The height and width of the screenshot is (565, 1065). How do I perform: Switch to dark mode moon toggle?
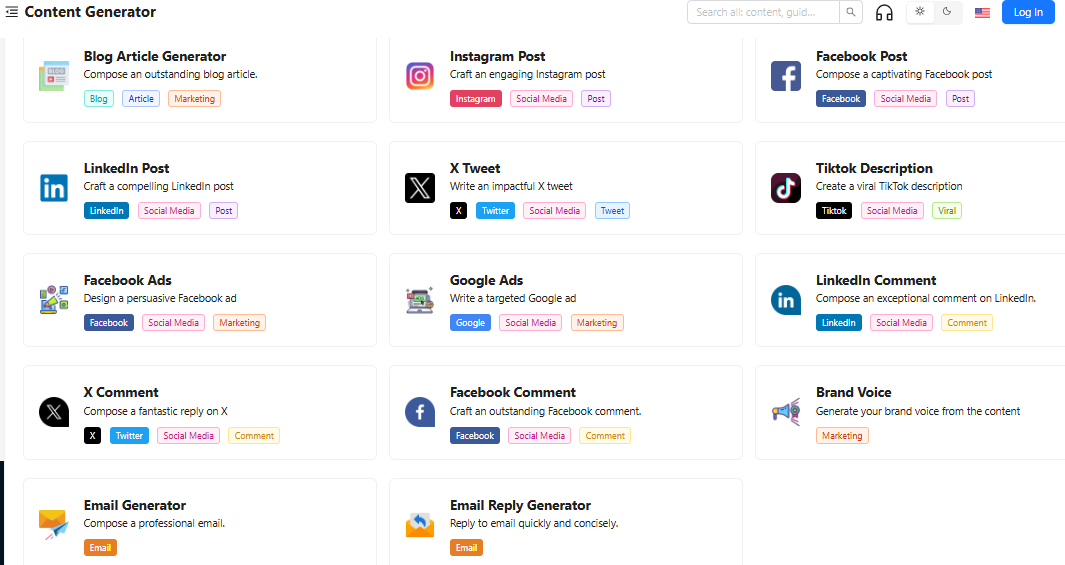point(947,12)
